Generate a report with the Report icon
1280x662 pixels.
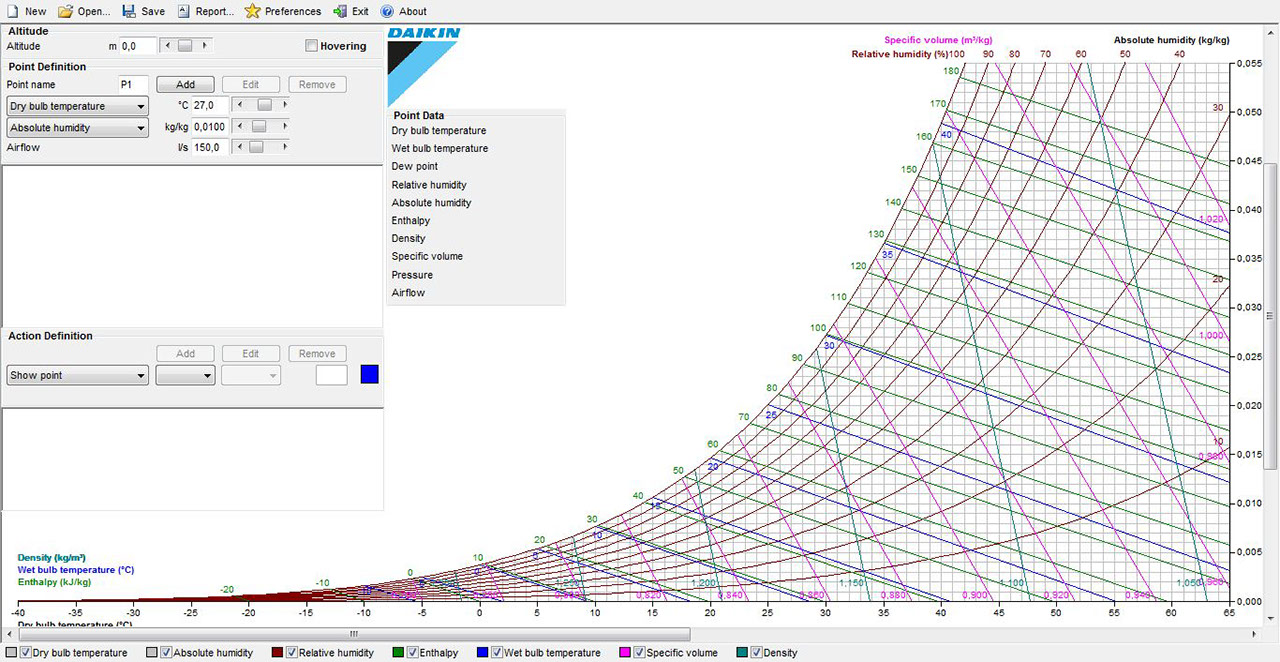pyautogui.click(x=184, y=11)
